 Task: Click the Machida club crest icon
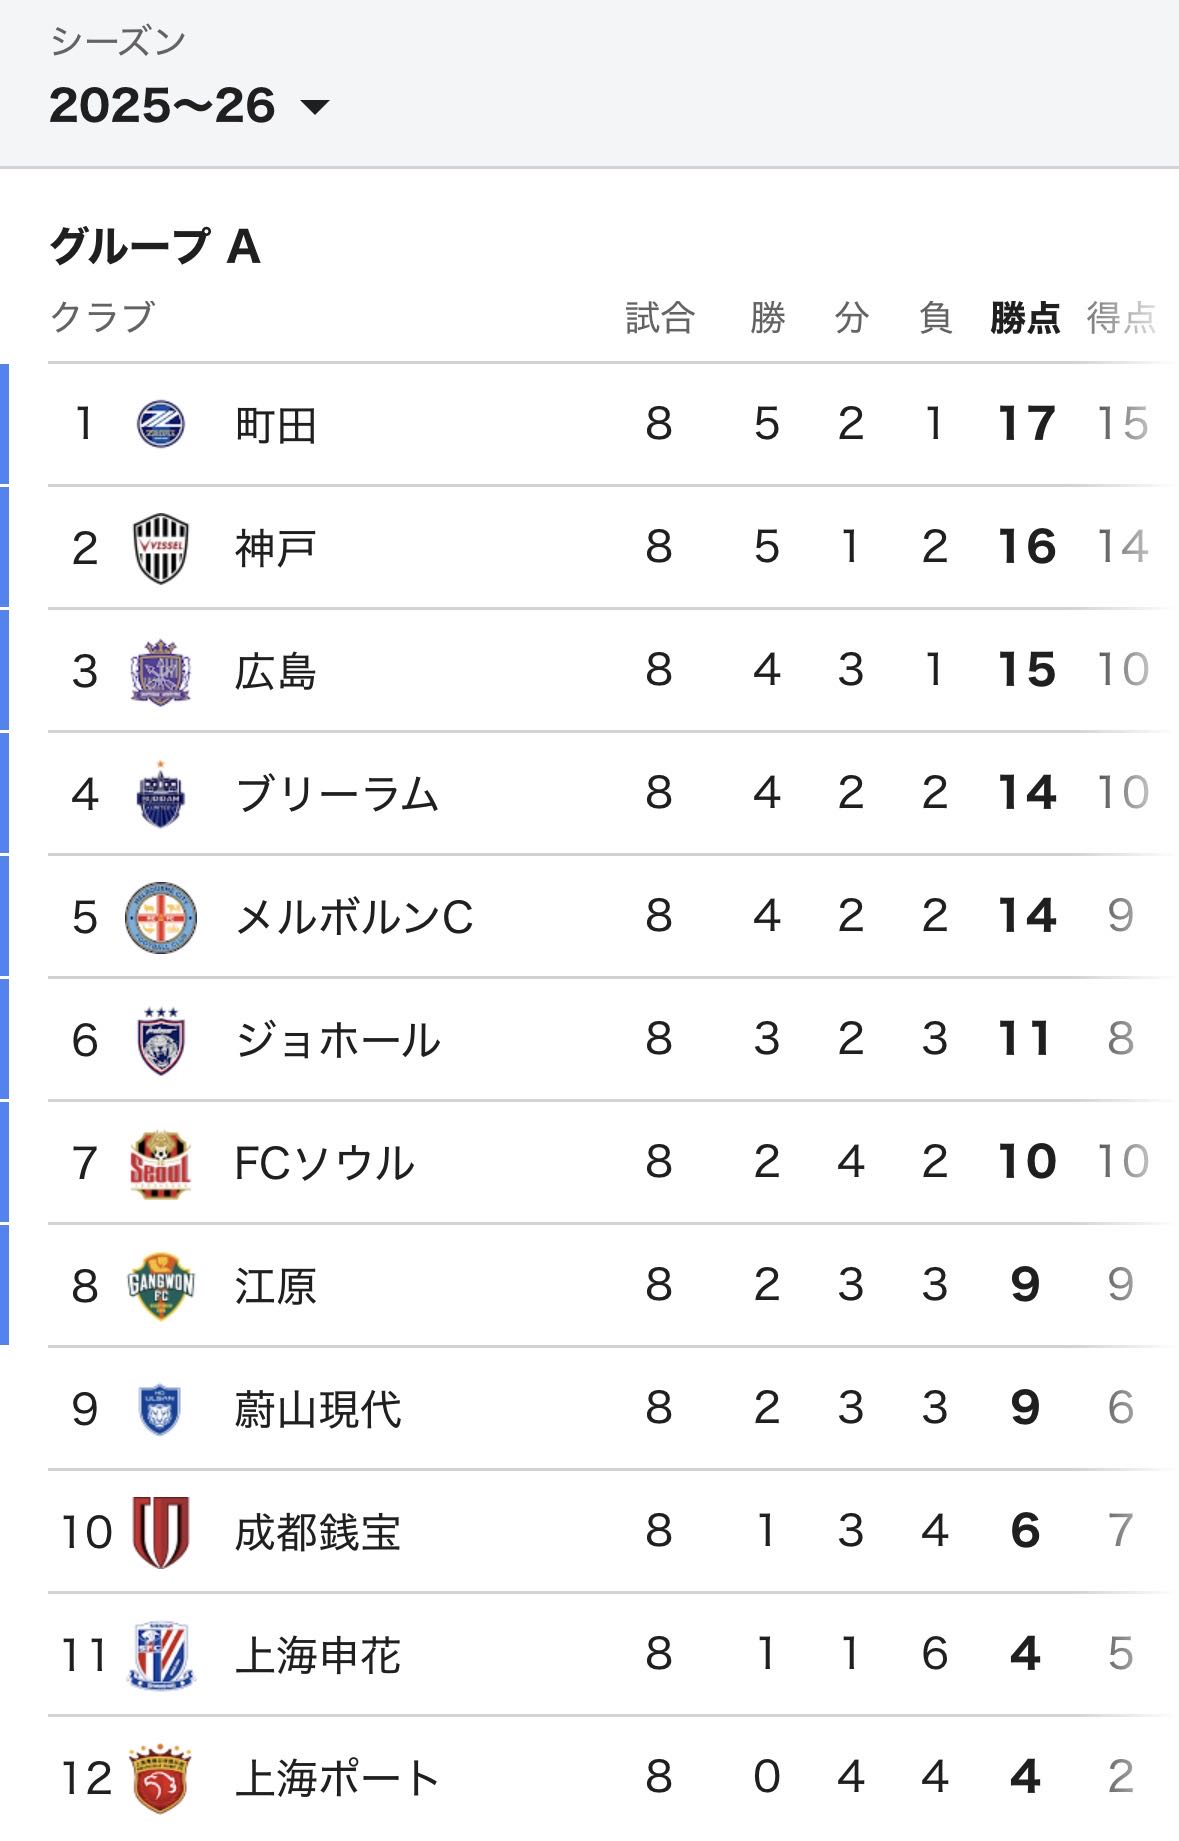(160, 424)
